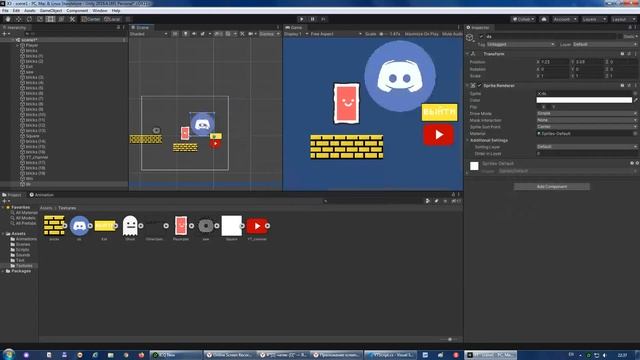Click the Sprite Renderer Color swatch
The height and width of the screenshot is (360, 640).
pos(584,100)
